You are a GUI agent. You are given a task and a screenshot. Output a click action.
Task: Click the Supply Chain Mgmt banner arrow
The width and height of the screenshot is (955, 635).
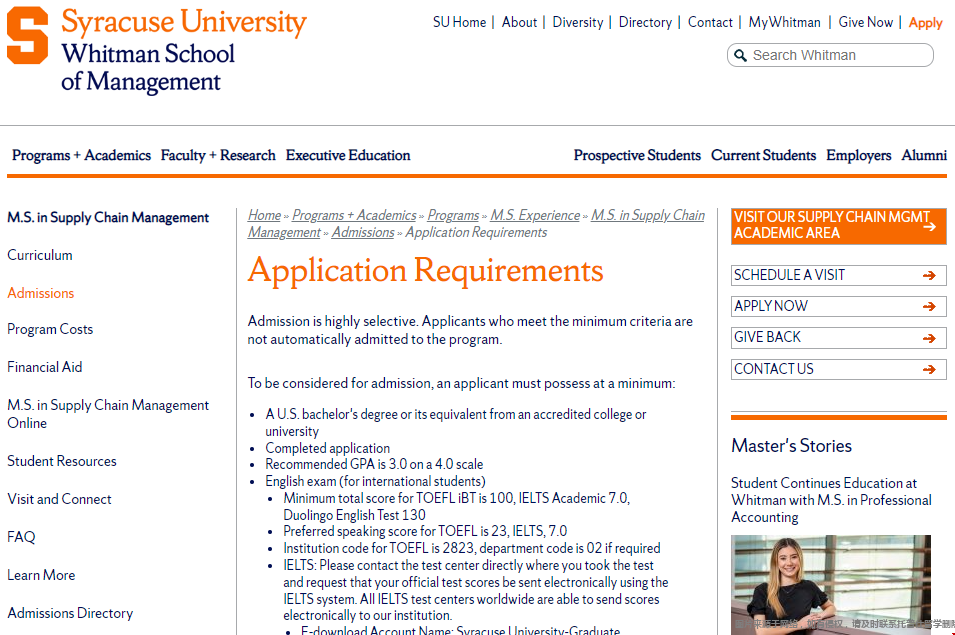[929, 226]
